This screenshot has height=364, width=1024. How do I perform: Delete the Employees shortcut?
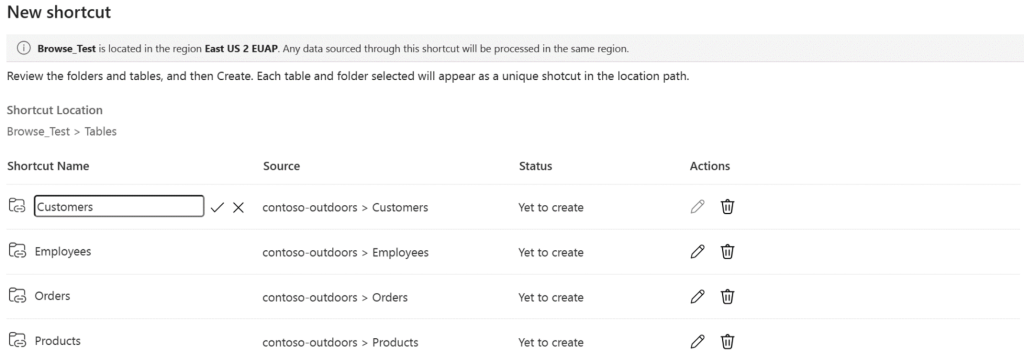click(x=728, y=252)
